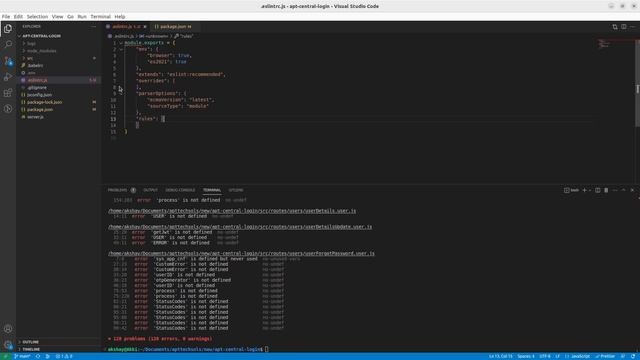
Task: Open the File menu
Action: [6, 17]
